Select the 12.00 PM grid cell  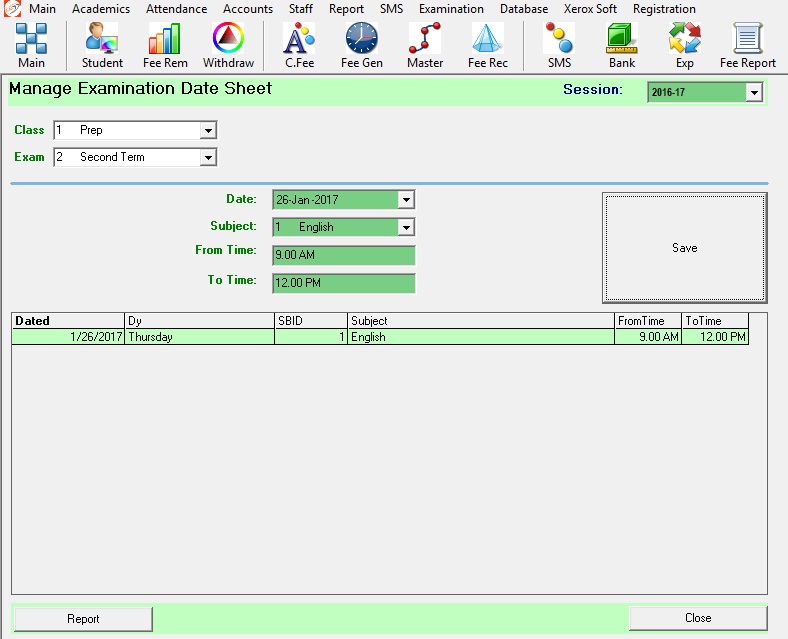pyautogui.click(x=715, y=337)
